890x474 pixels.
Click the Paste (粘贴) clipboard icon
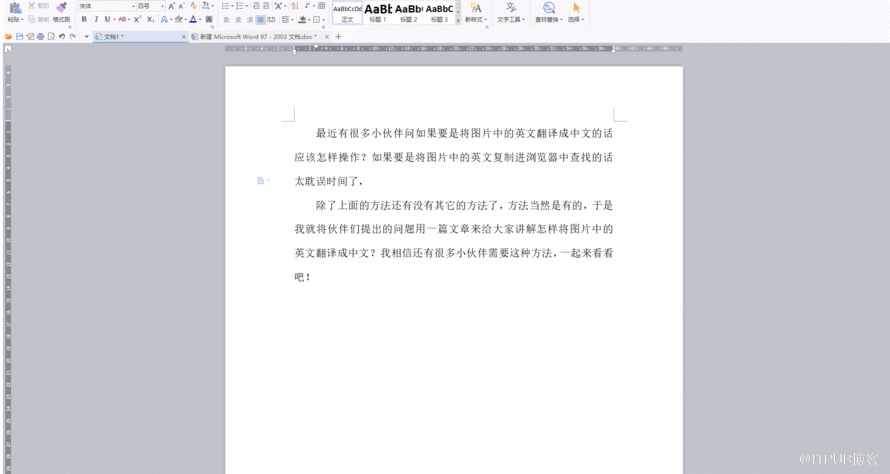click(x=15, y=8)
